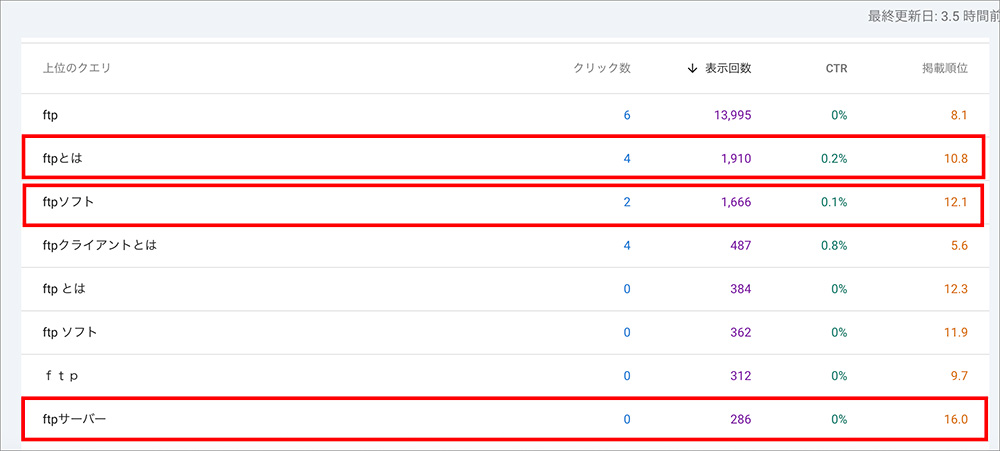This screenshot has height=451, width=1000.
Task: Click the full-width 'ｆｔｐ' query row
Action: (61, 376)
